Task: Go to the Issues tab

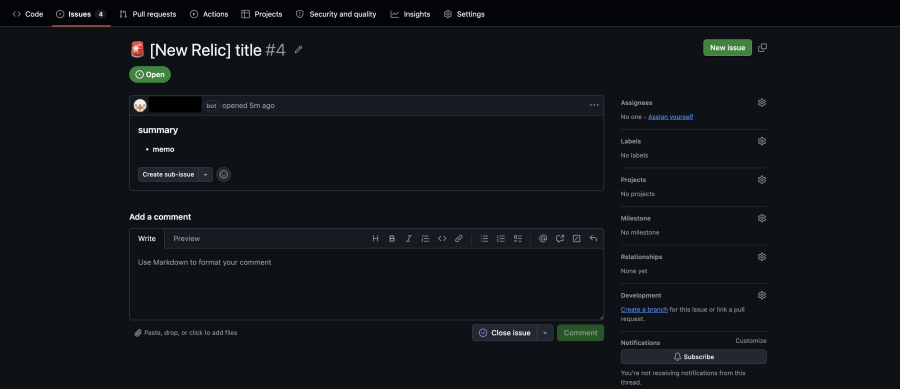Action: pos(80,14)
